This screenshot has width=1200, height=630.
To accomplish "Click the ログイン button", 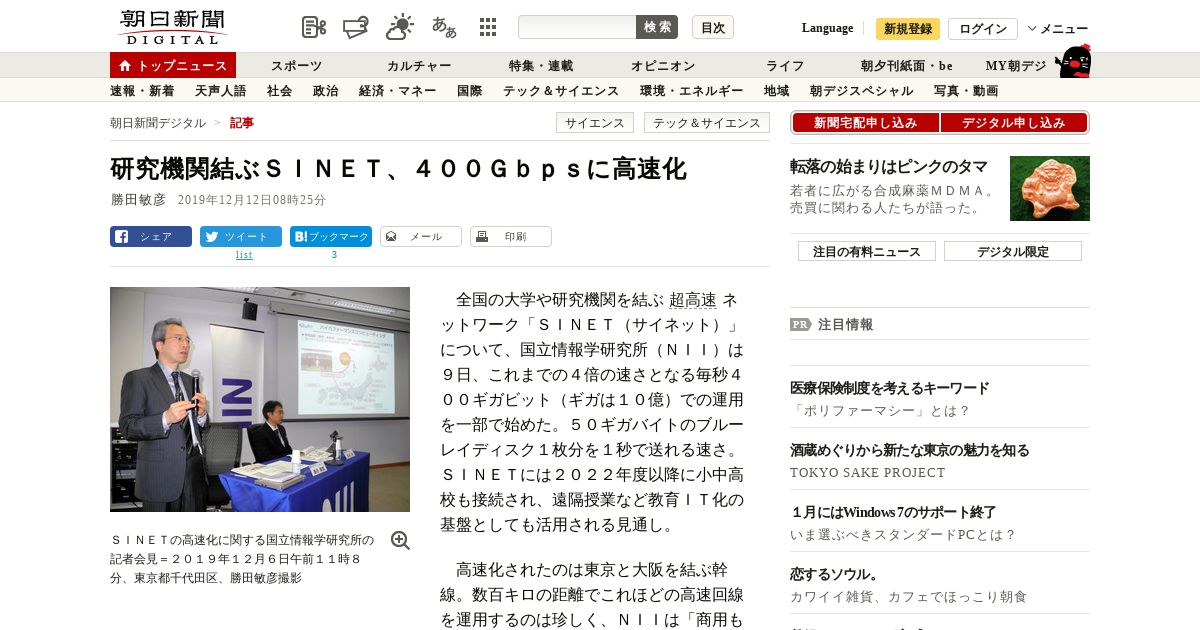I will coord(983,29).
